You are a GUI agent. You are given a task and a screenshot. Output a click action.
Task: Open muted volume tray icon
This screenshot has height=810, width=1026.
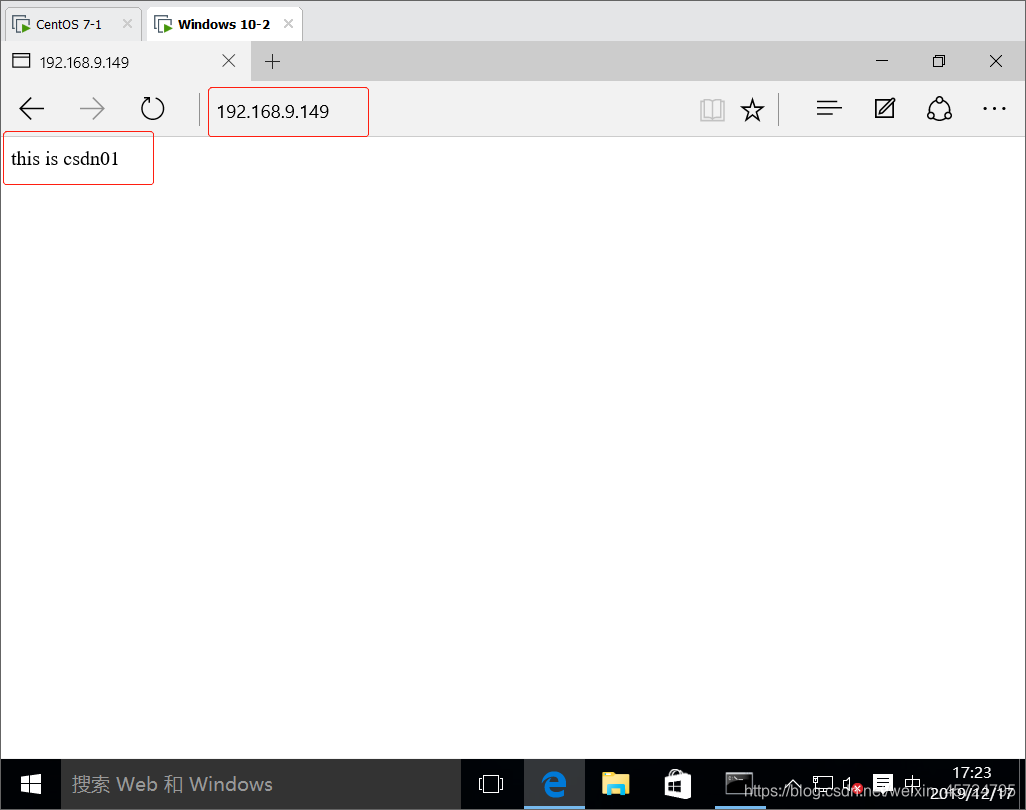click(x=852, y=784)
